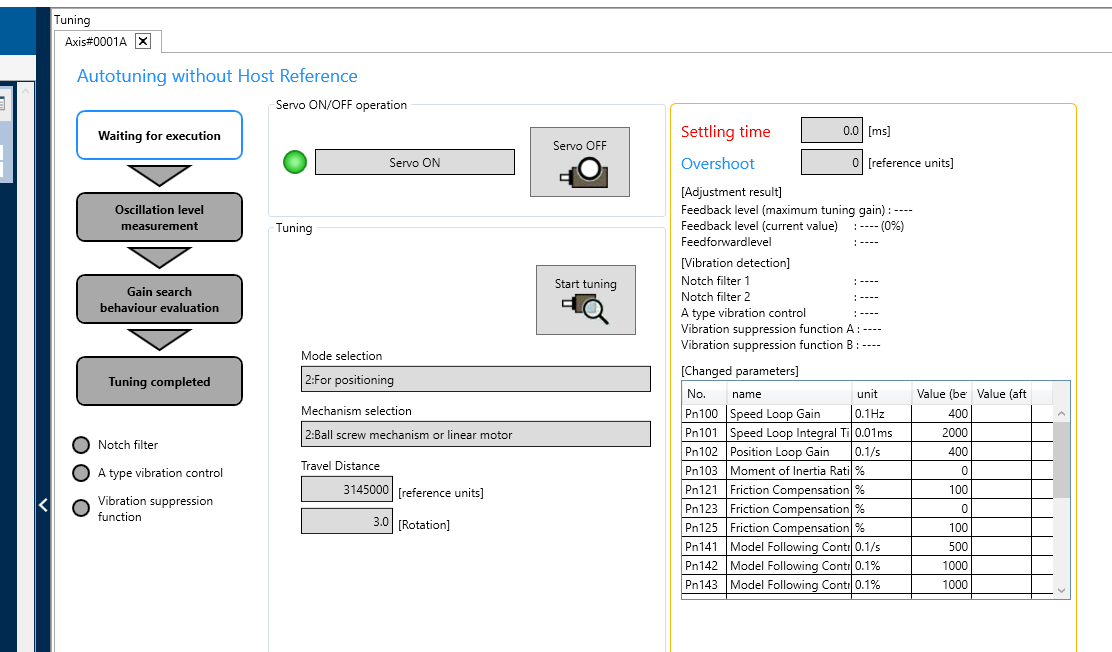The width and height of the screenshot is (1112, 652).
Task: Click the unit column header
Action: [x=882, y=394]
